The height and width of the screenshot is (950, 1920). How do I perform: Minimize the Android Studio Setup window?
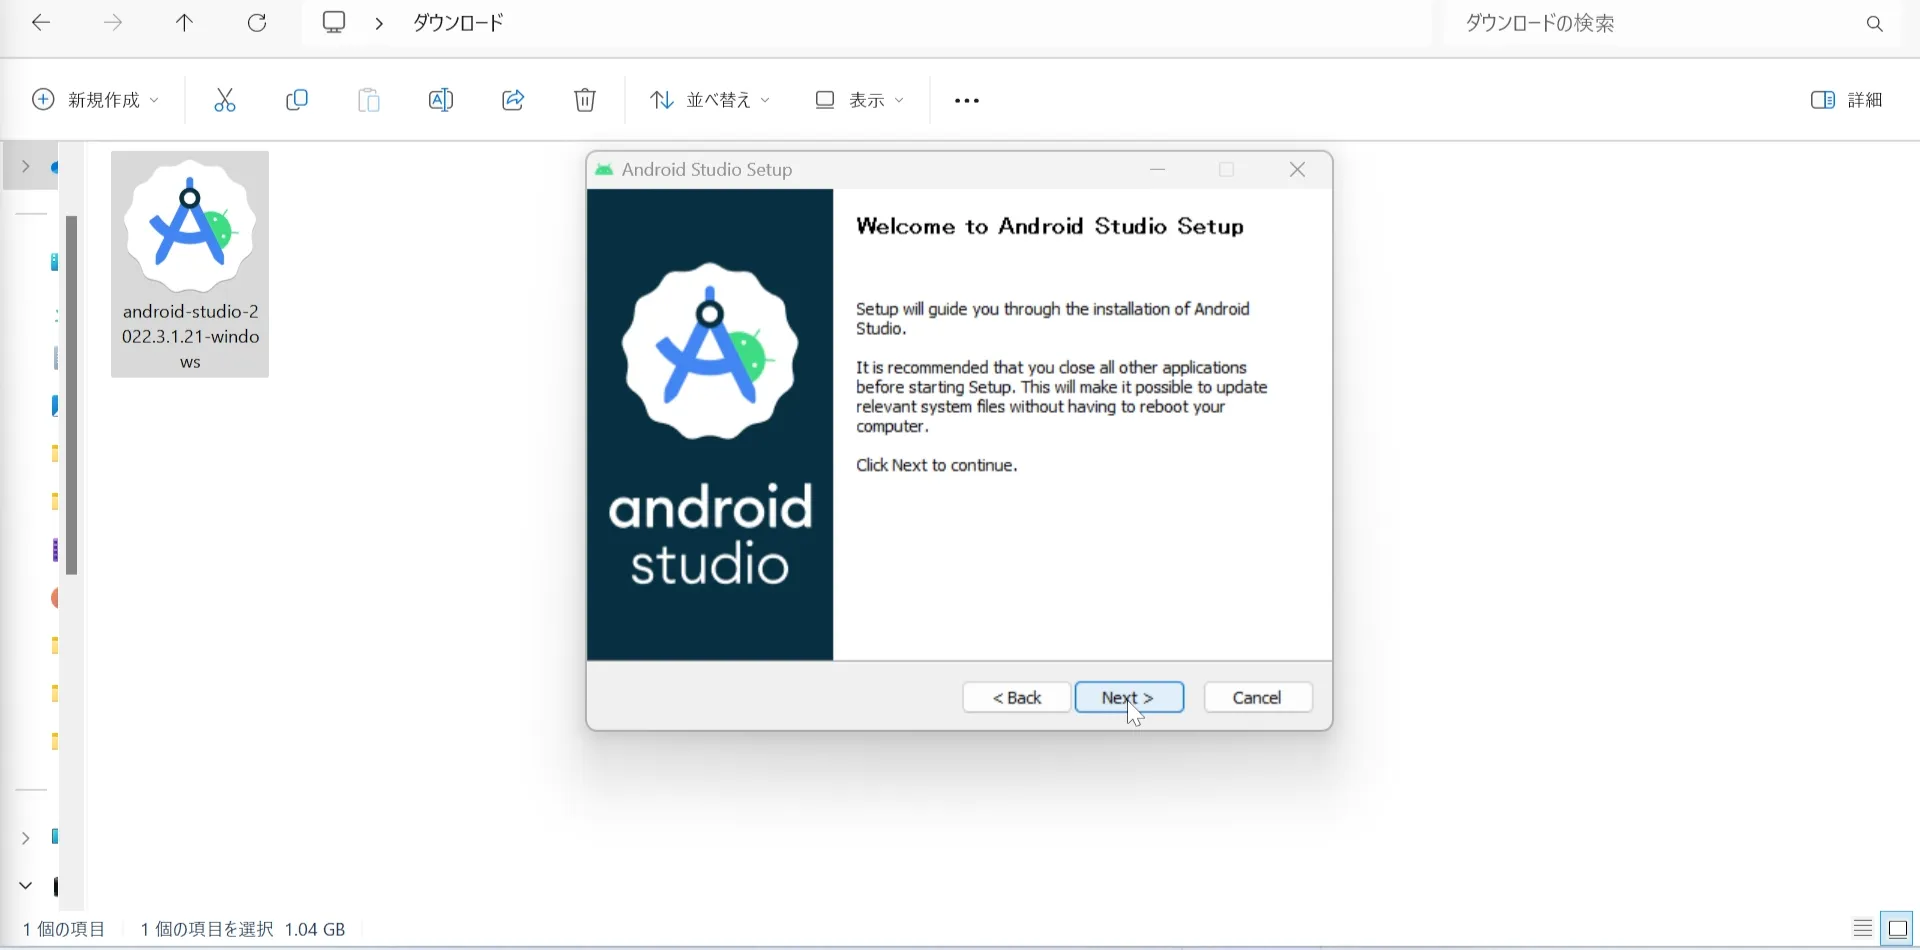coord(1158,170)
